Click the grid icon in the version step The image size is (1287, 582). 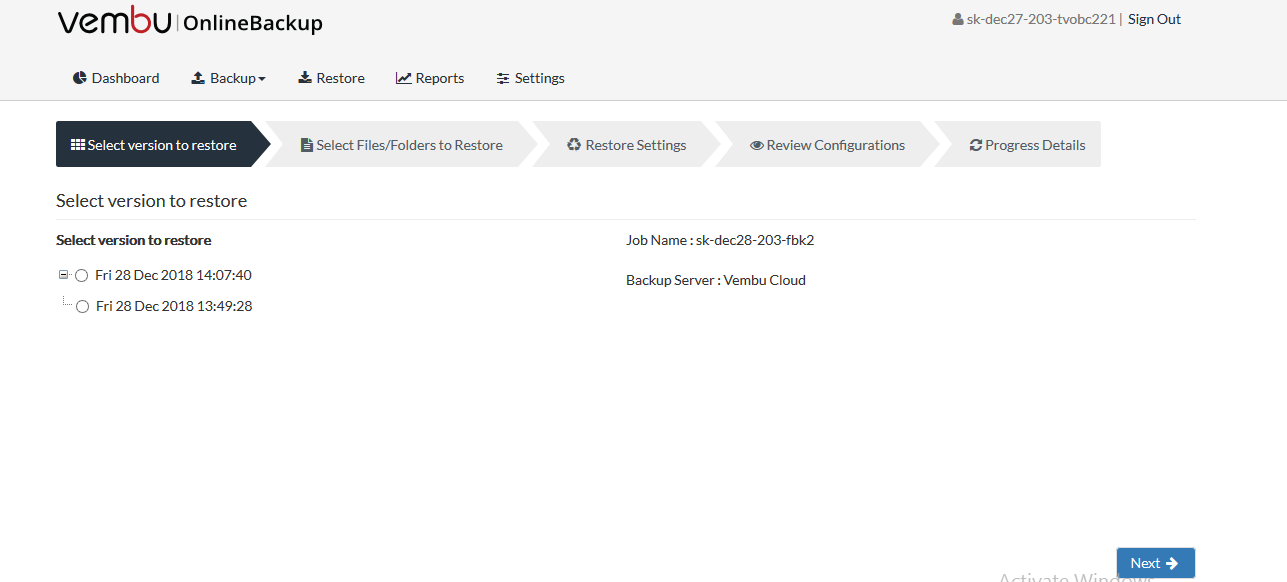click(x=78, y=145)
